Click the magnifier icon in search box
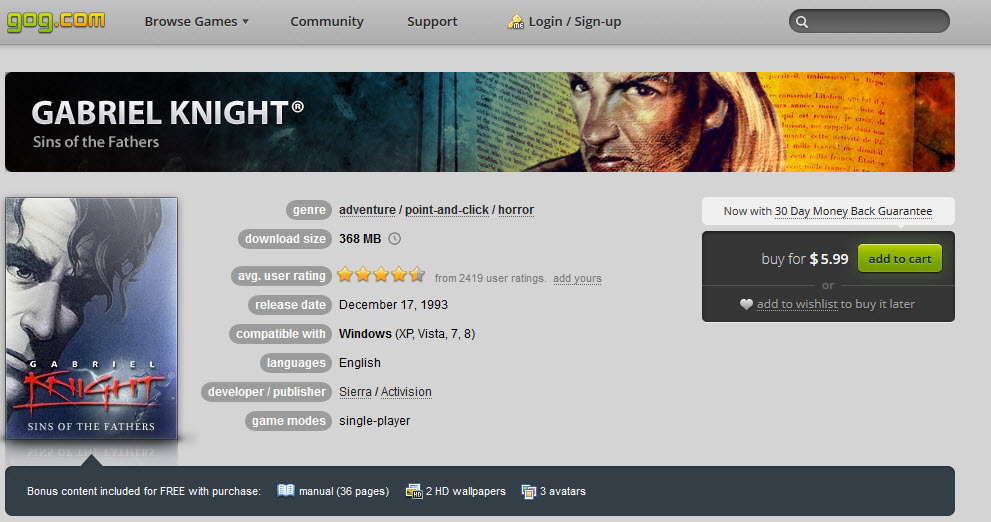The image size is (991, 522). pos(802,22)
